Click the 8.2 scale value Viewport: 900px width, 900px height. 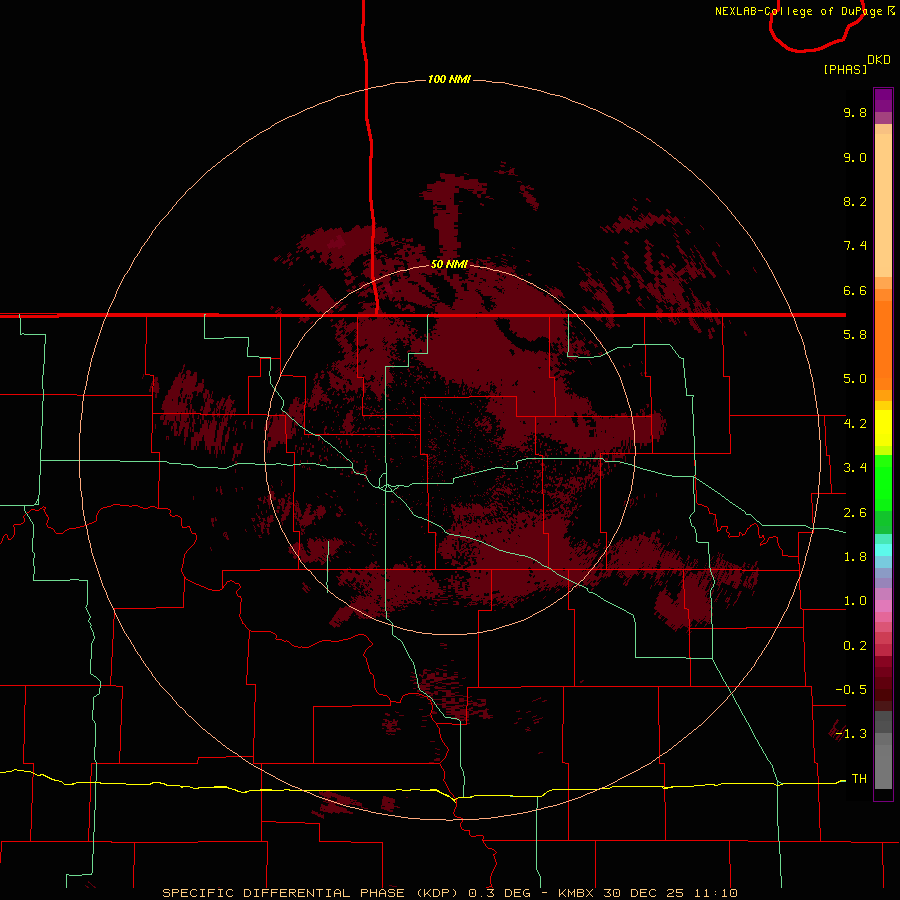855,201
